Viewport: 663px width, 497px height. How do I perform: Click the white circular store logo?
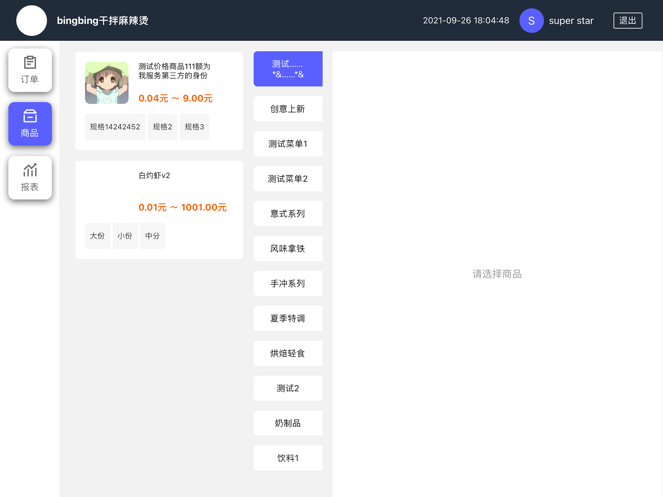pyautogui.click(x=32, y=20)
